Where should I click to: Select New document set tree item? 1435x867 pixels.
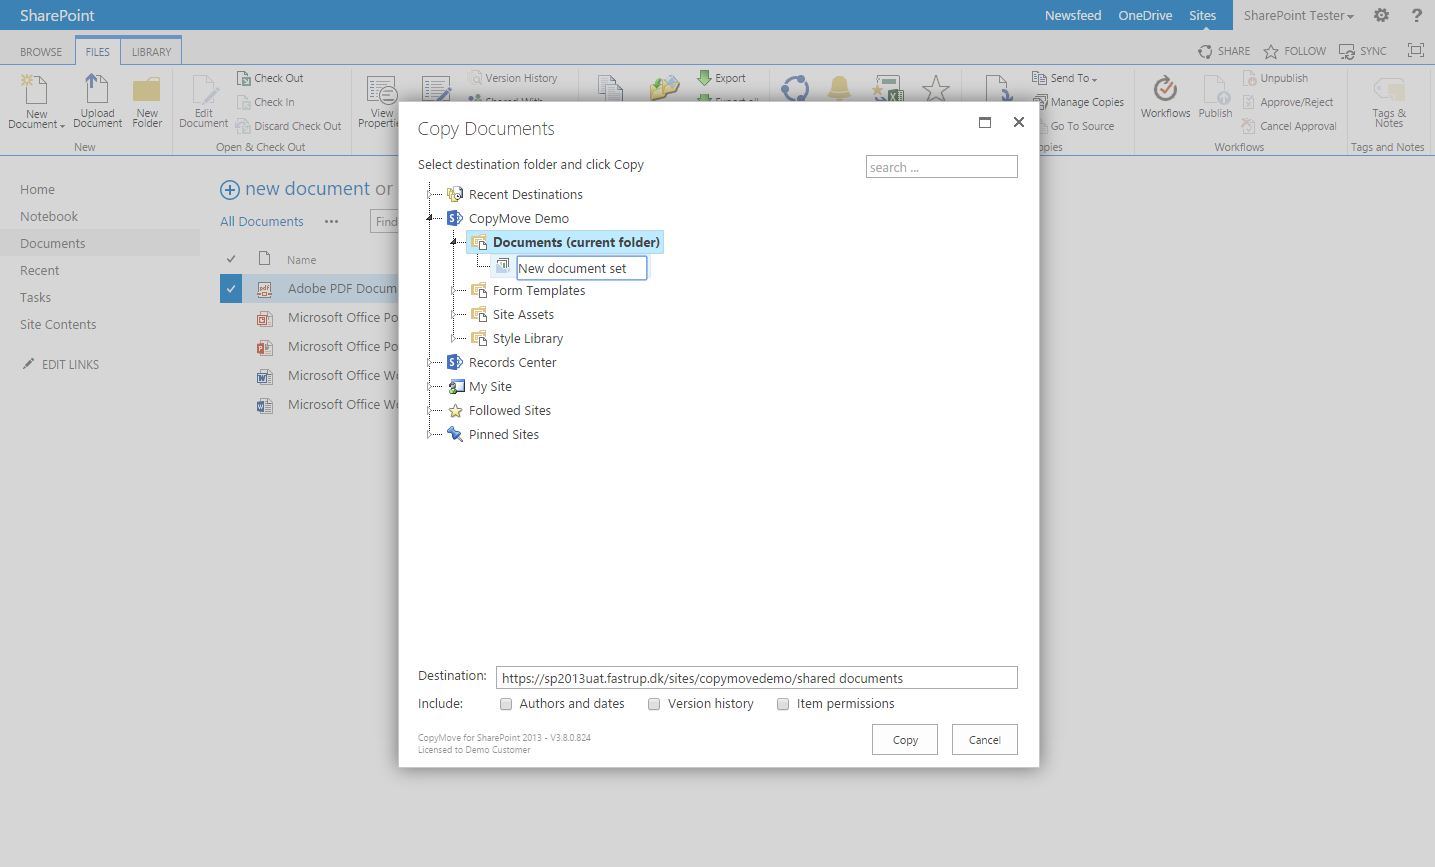pyautogui.click(x=581, y=268)
